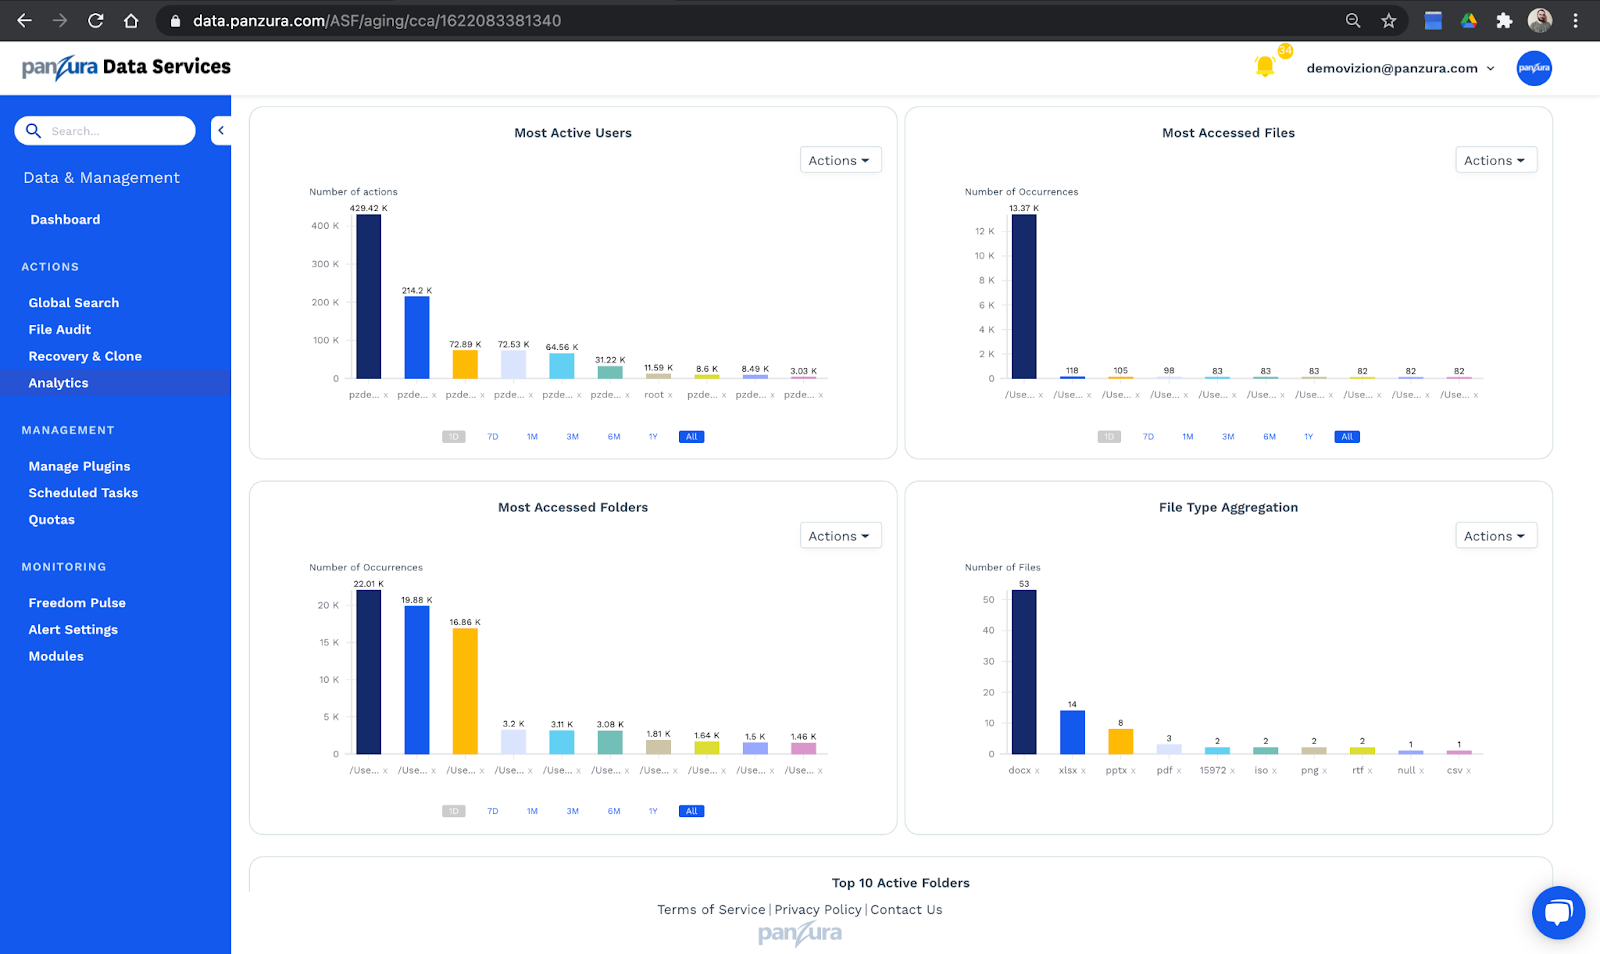Click the browser home icon
The height and width of the screenshot is (954, 1600).
pos(131,20)
